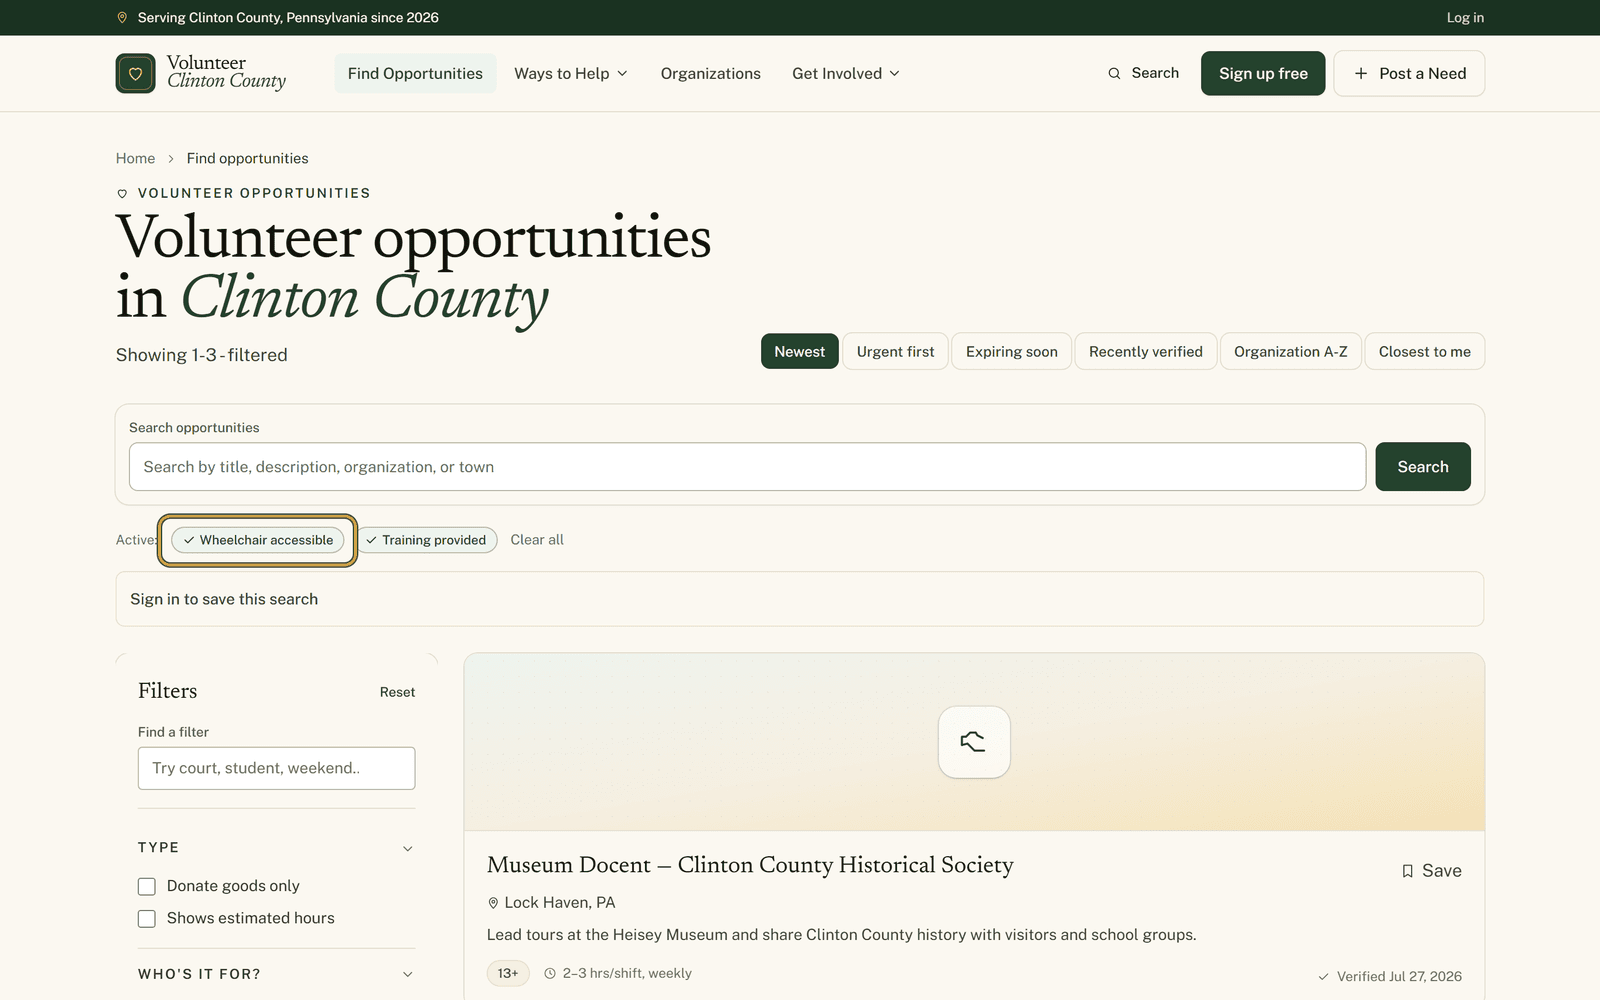Check the Shows estimated hours checkbox
Screen dimensions: 1600x1000
point(147,918)
